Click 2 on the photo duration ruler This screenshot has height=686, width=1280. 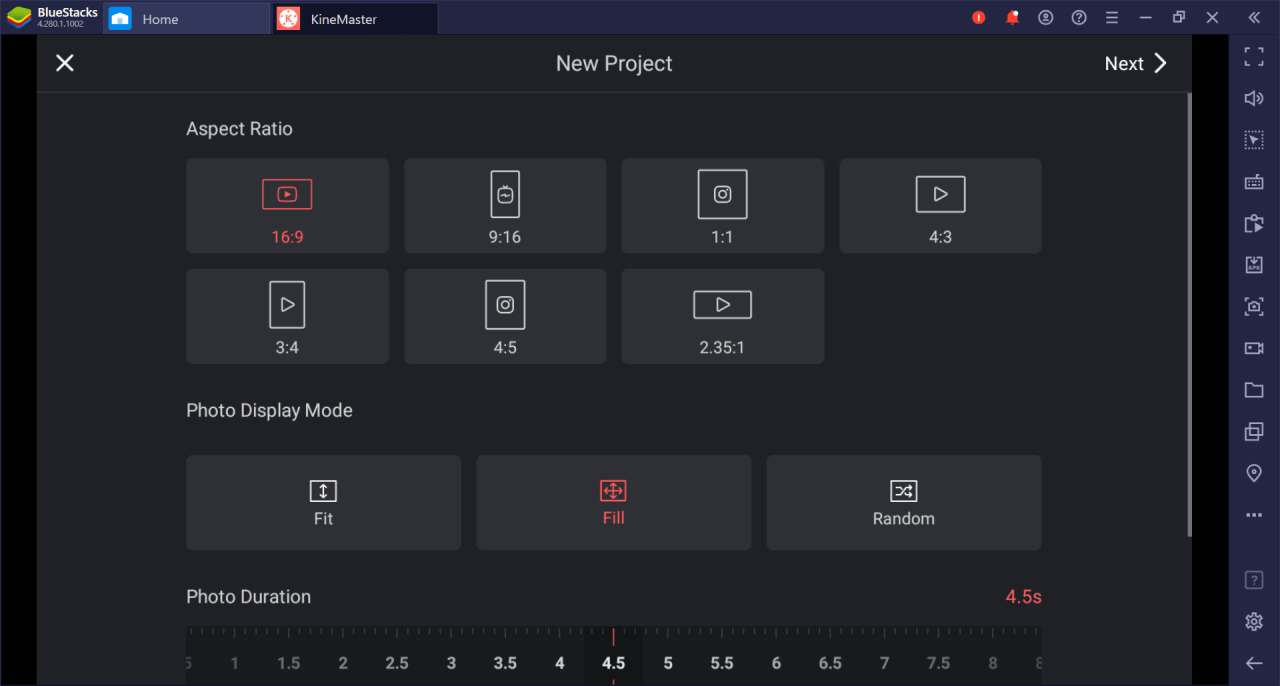pos(343,663)
